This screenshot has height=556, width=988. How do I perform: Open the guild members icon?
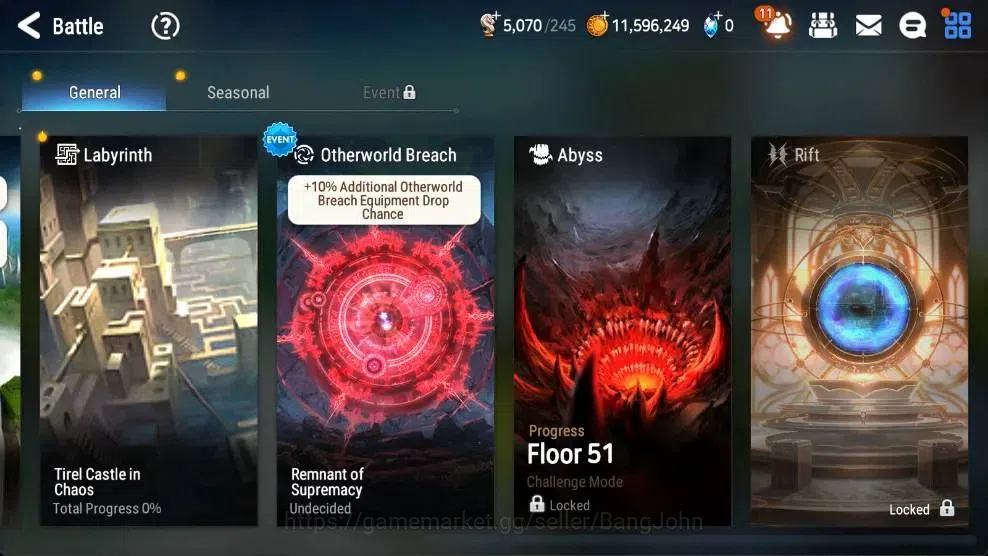823,26
